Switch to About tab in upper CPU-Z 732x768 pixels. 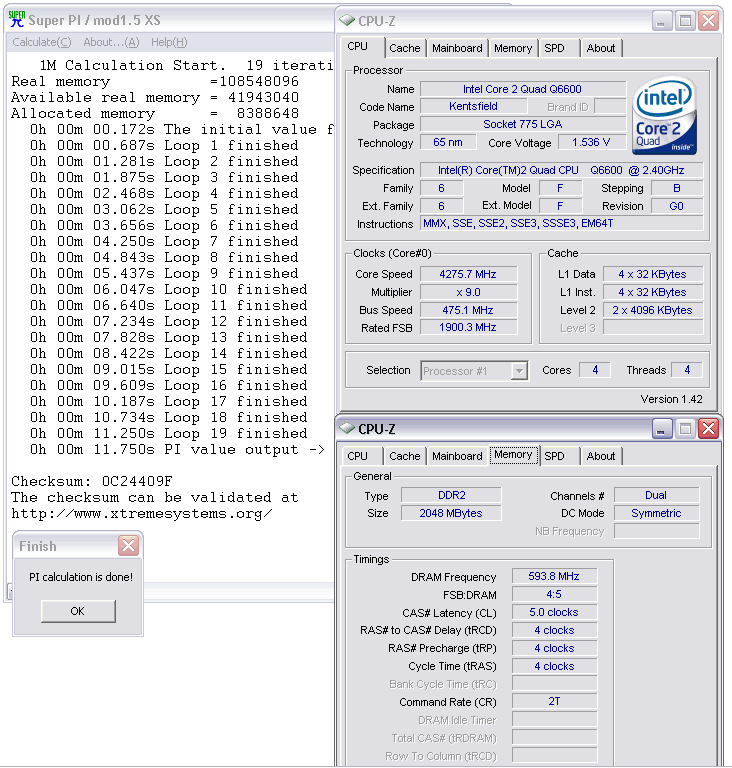[x=601, y=48]
